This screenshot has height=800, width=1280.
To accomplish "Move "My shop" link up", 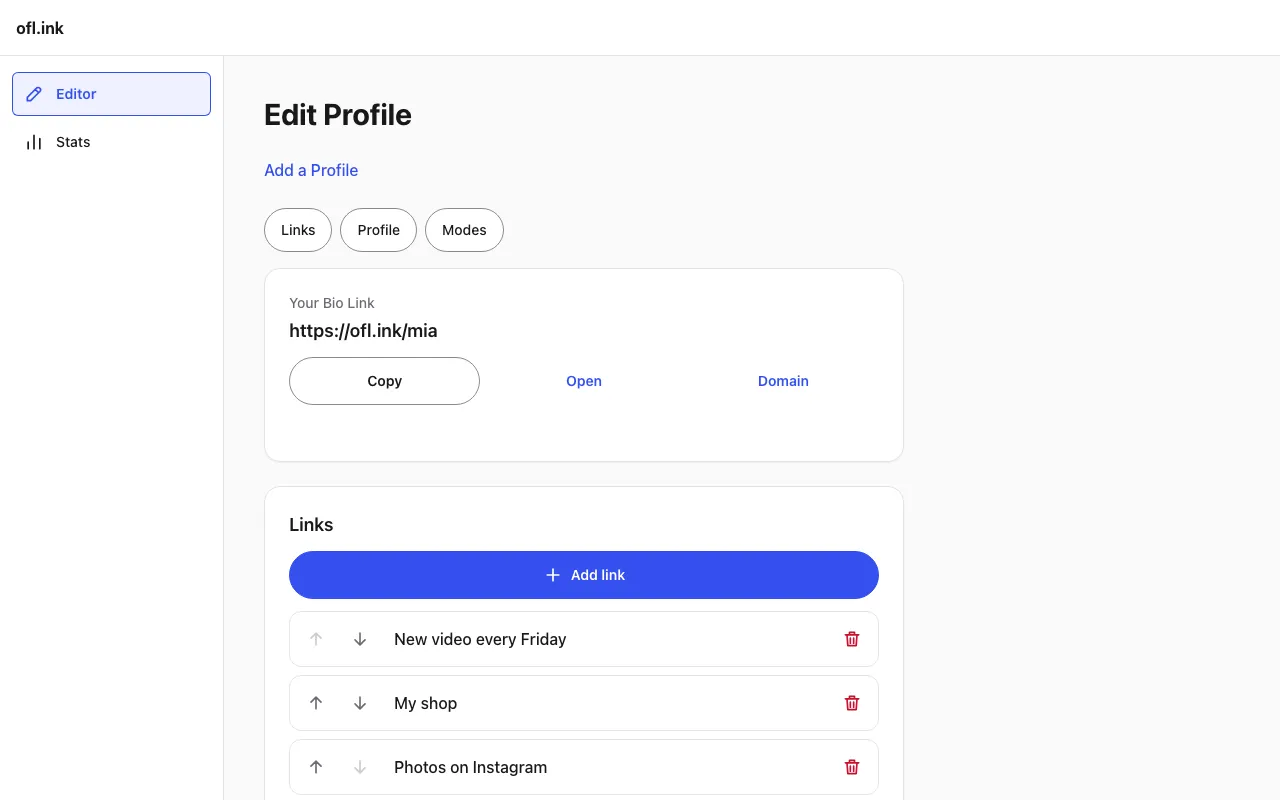I will 316,703.
